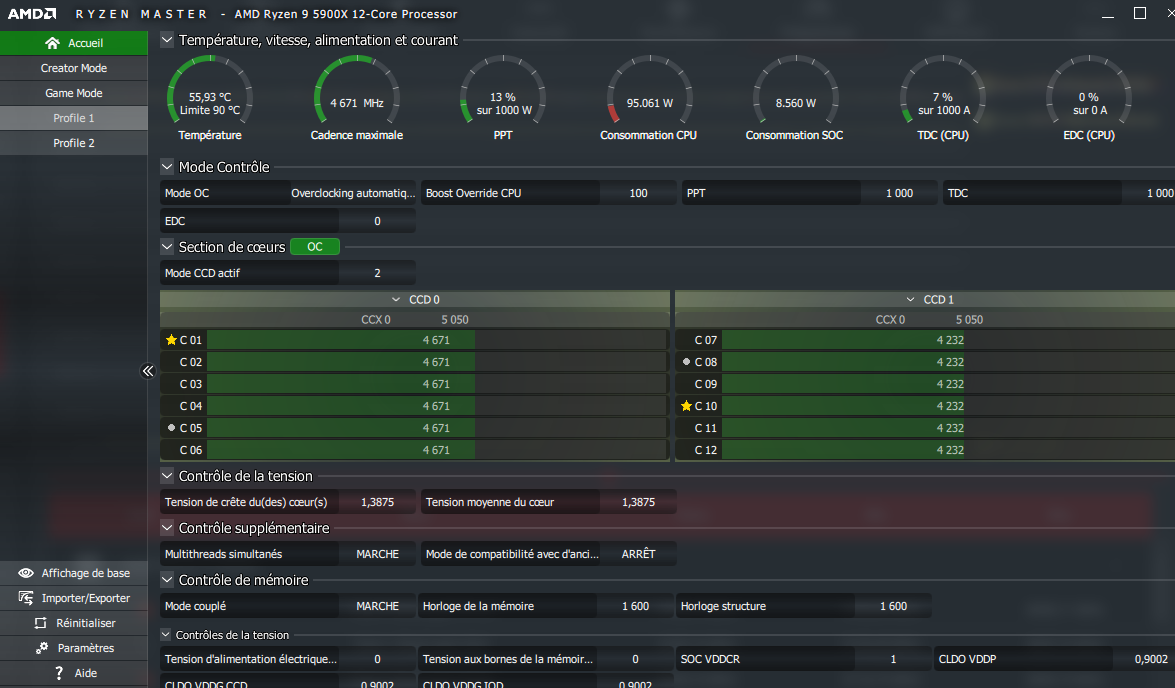Switch to the Creator Mode tab
1175x688 pixels.
(x=73, y=68)
